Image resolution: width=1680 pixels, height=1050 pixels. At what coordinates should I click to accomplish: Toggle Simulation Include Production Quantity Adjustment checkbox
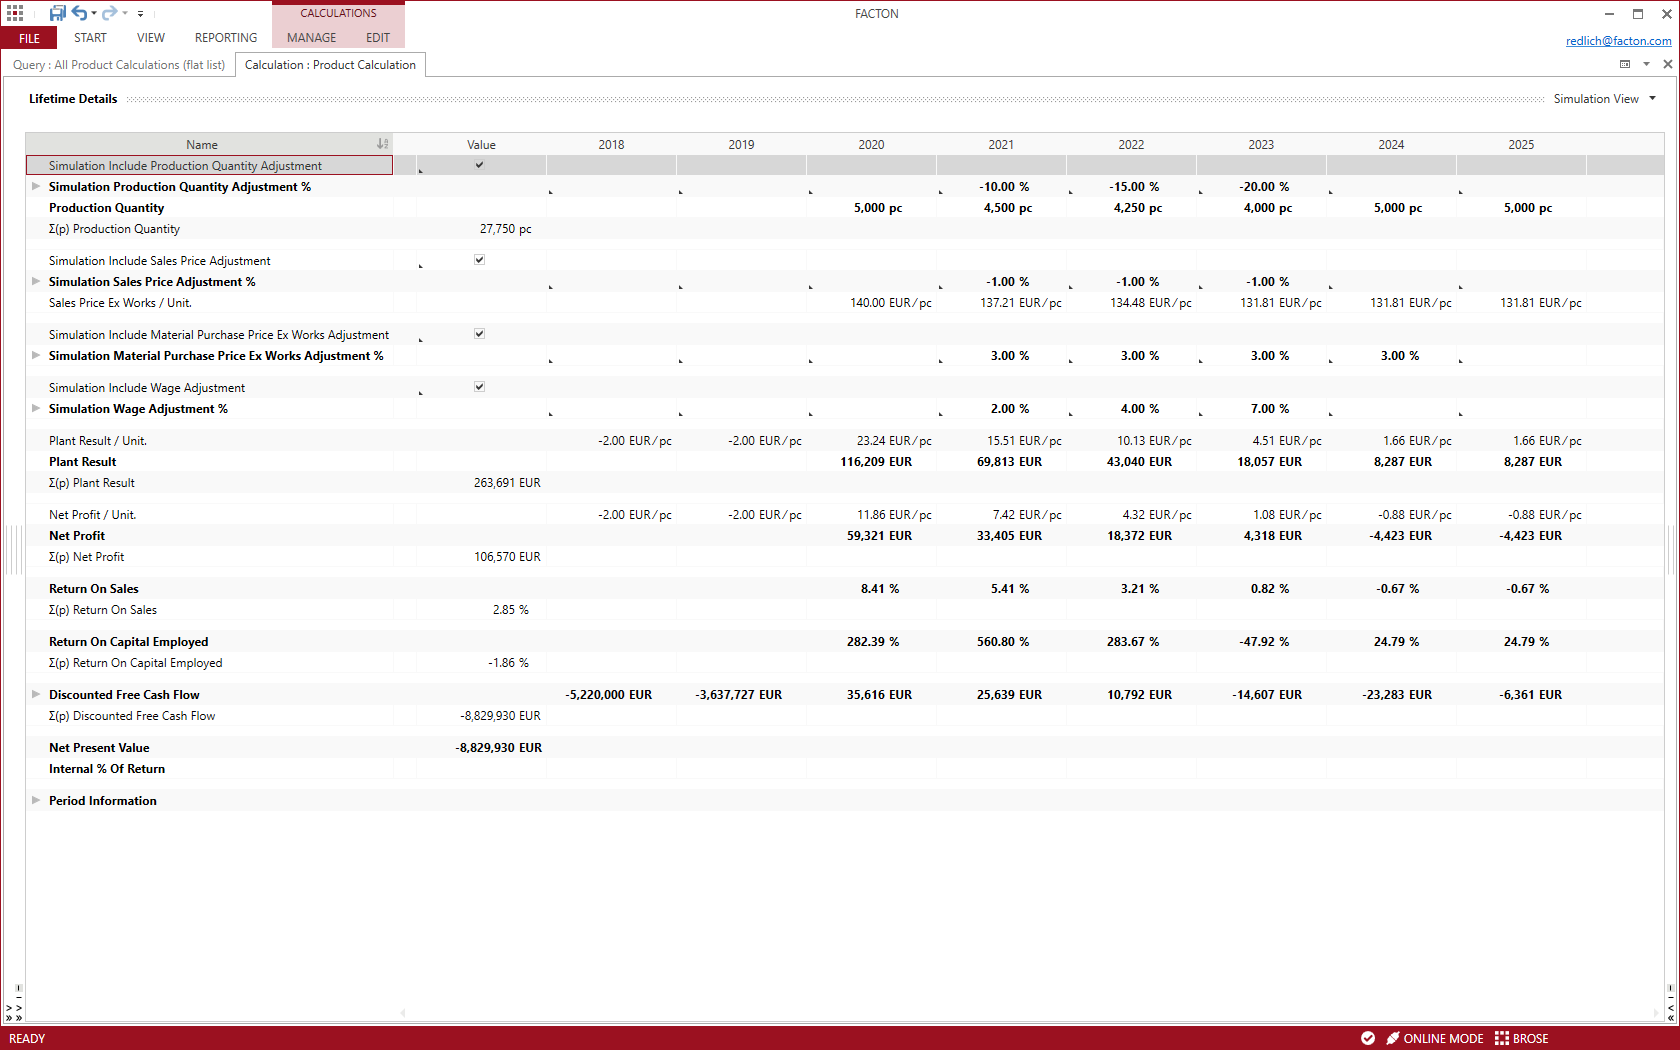point(480,165)
